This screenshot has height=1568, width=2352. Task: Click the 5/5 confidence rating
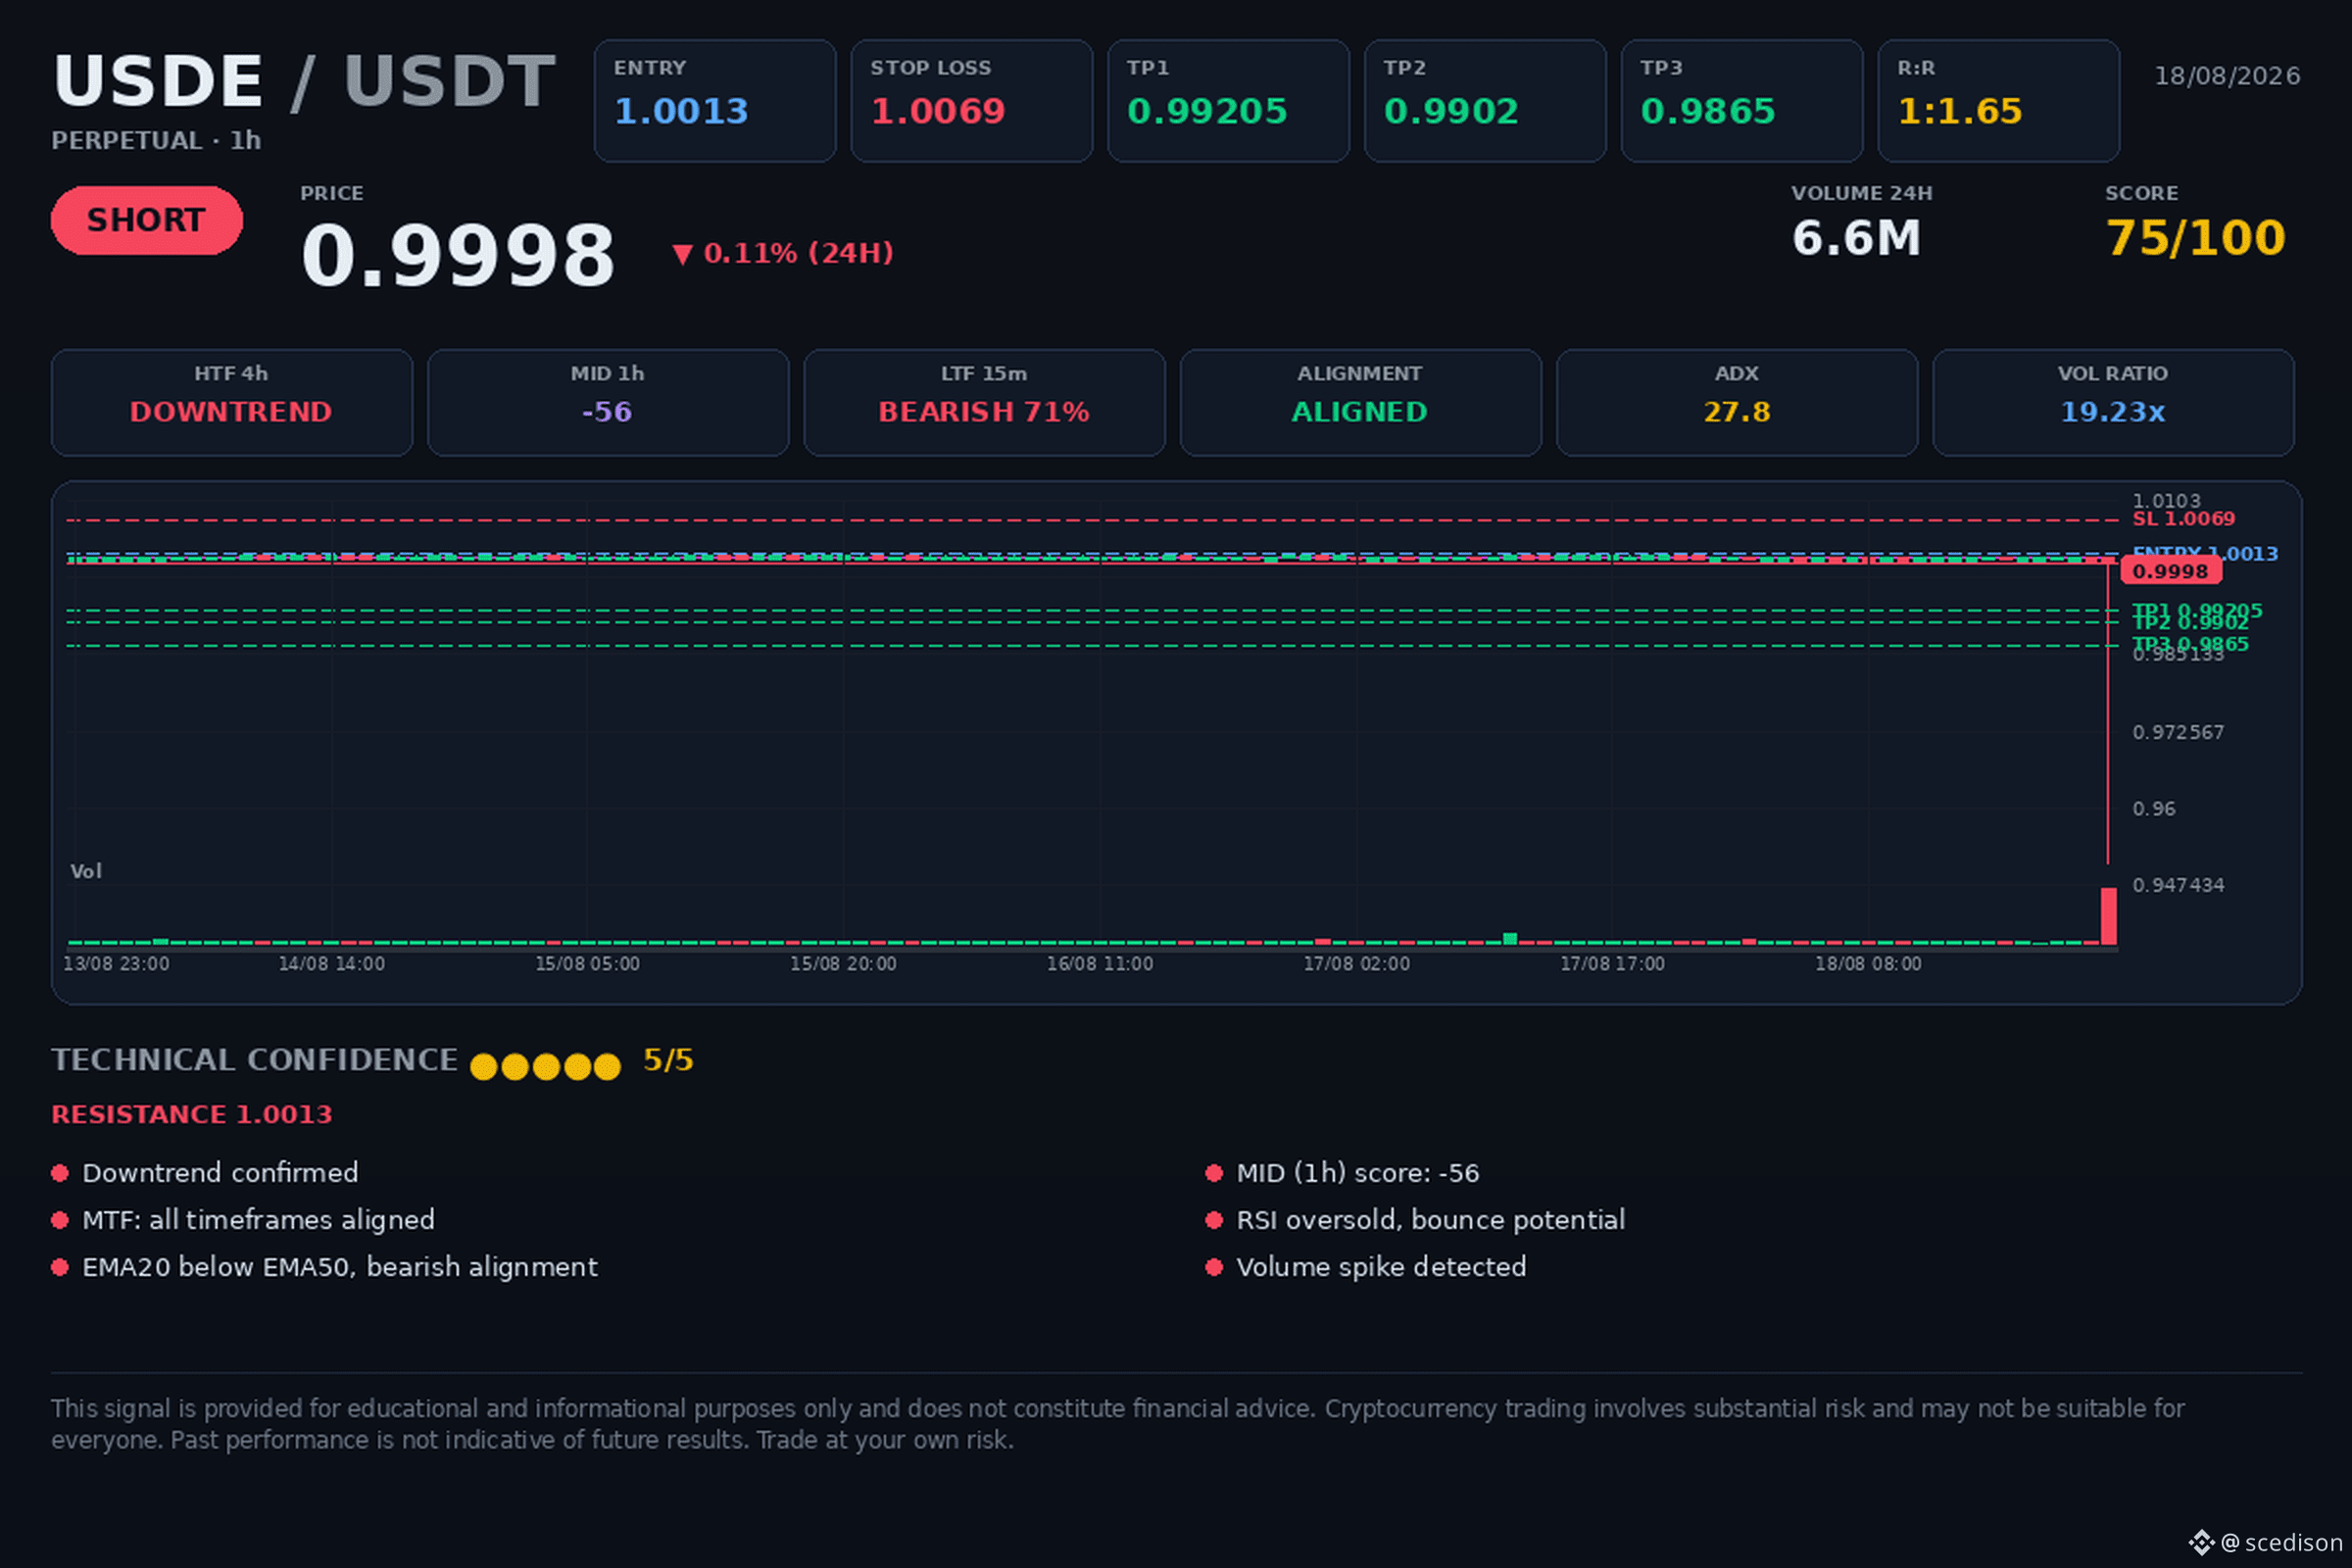[x=668, y=1060]
